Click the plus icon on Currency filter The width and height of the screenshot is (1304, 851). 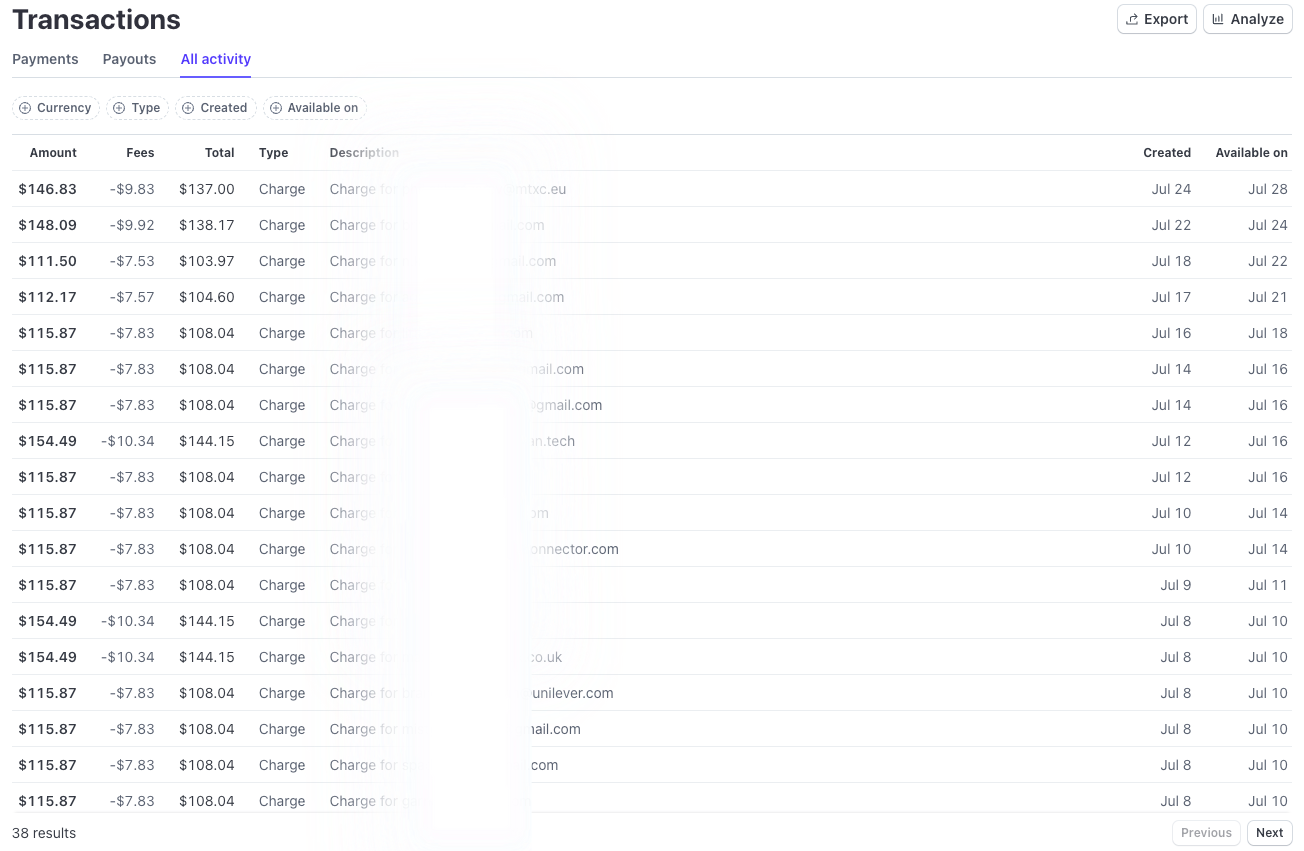[25, 108]
